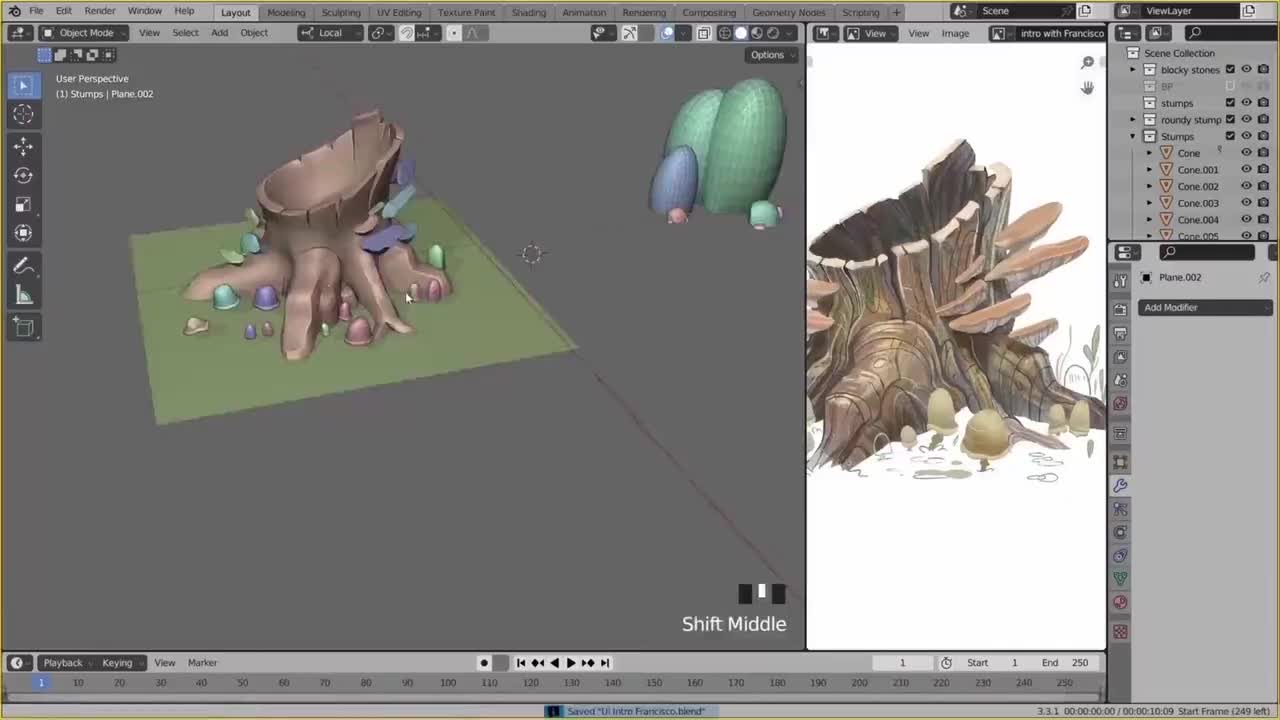Activate the Cursor tool
This screenshot has width=1280, height=720.
pos(24,115)
